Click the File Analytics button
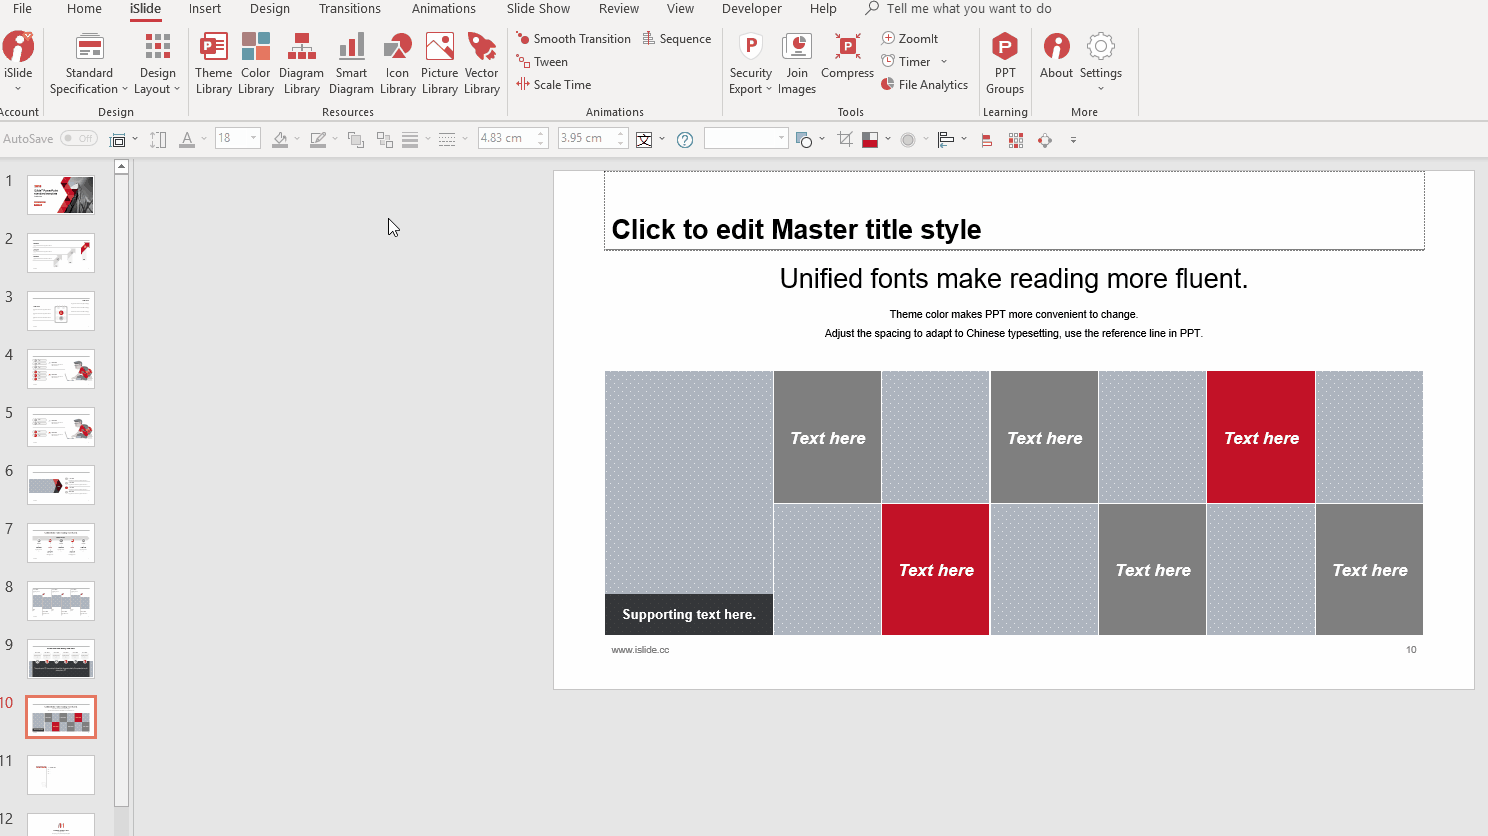Viewport: 1488px width, 836px height. 924,85
